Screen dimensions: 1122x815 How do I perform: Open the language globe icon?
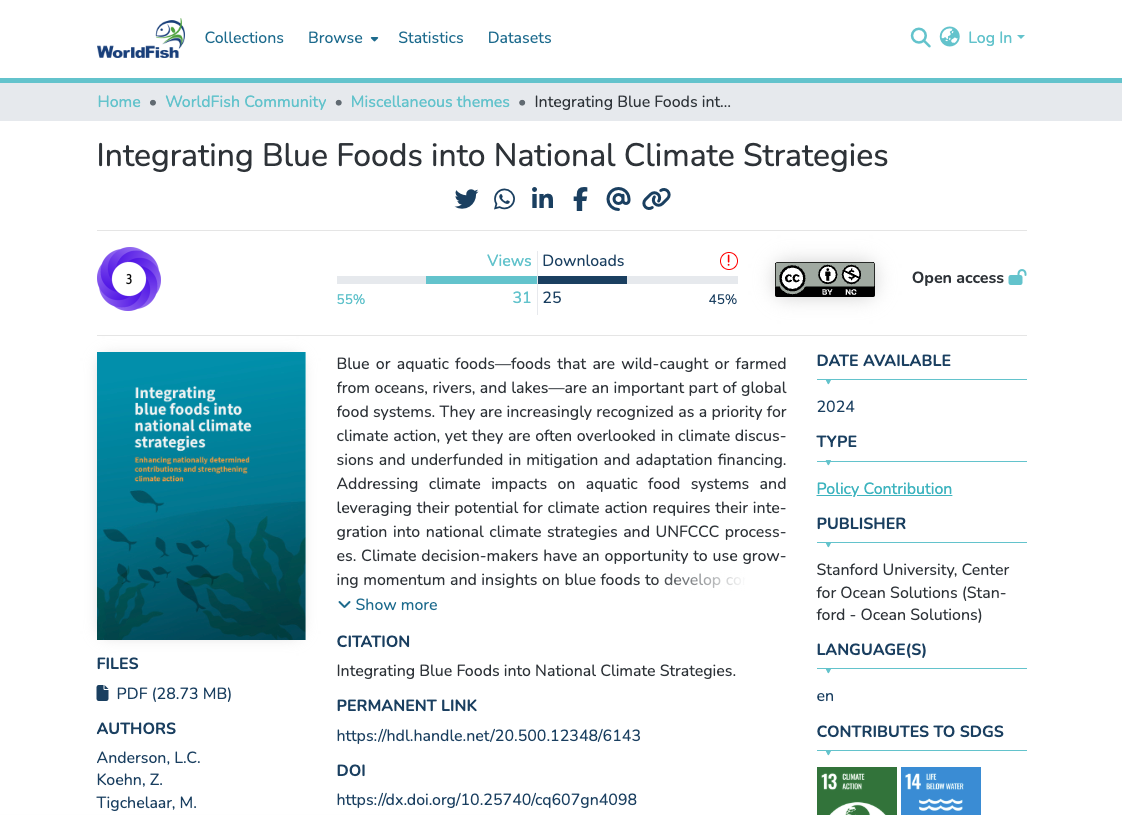click(x=949, y=37)
